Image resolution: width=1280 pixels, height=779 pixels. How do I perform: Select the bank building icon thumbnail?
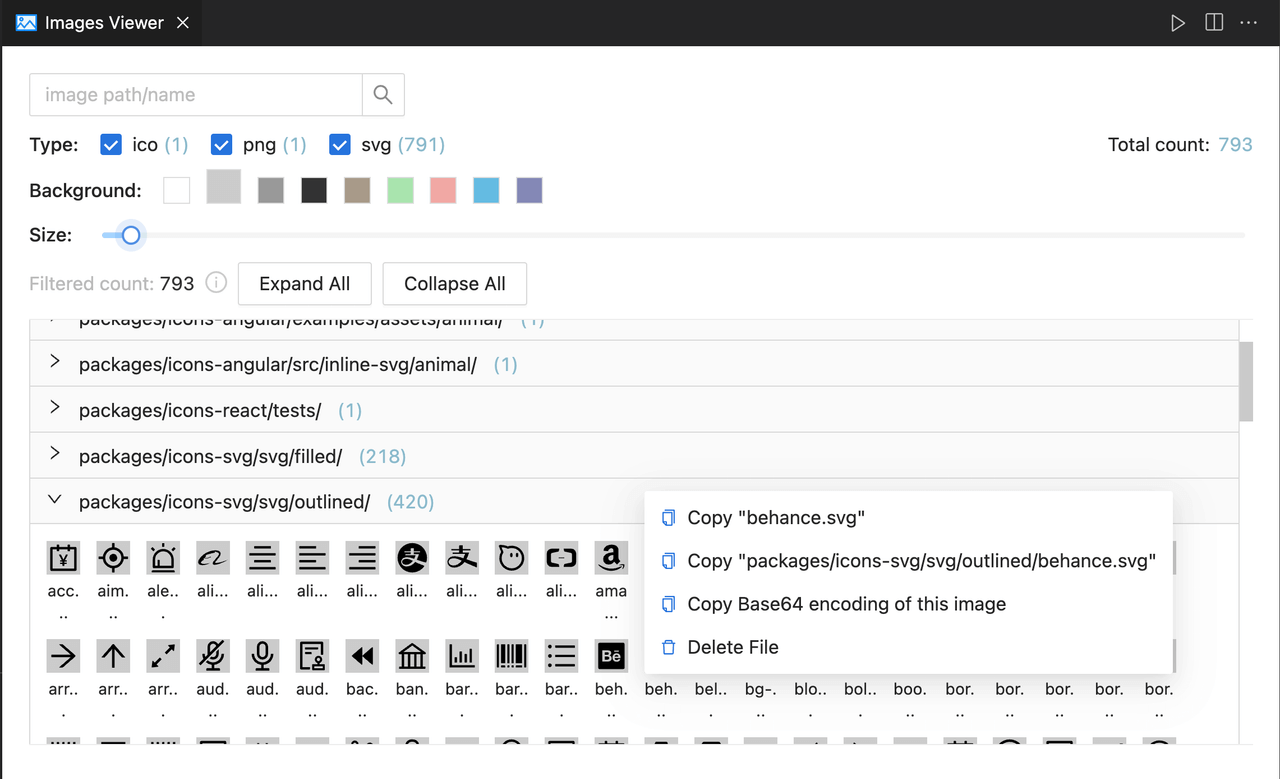click(x=412, y=656)
